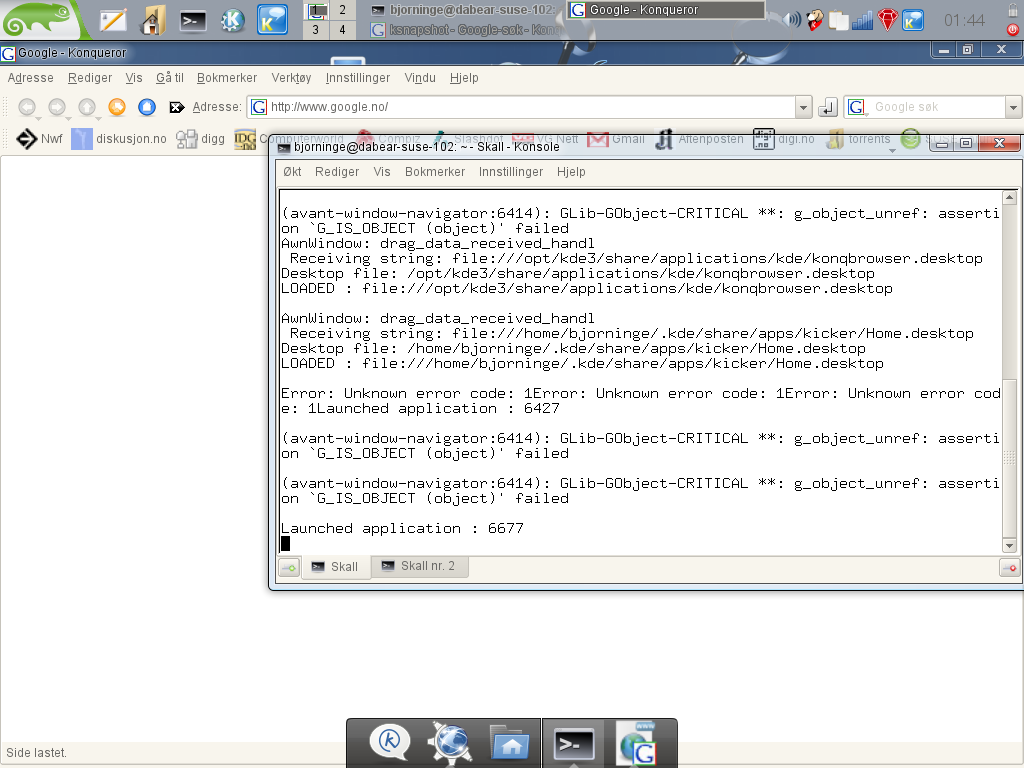
Task: Select Google - Konqueror taskbar entry
Action: (x=665, y=10)
